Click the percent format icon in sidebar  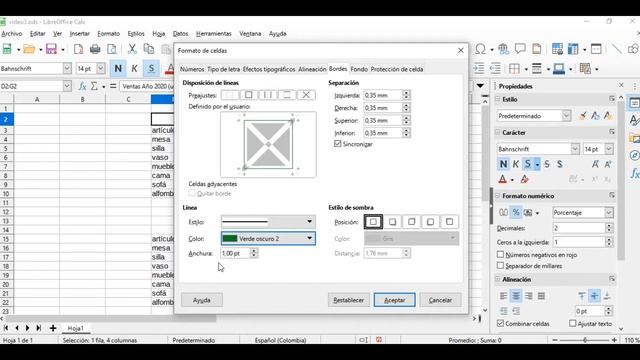point(516,213)
